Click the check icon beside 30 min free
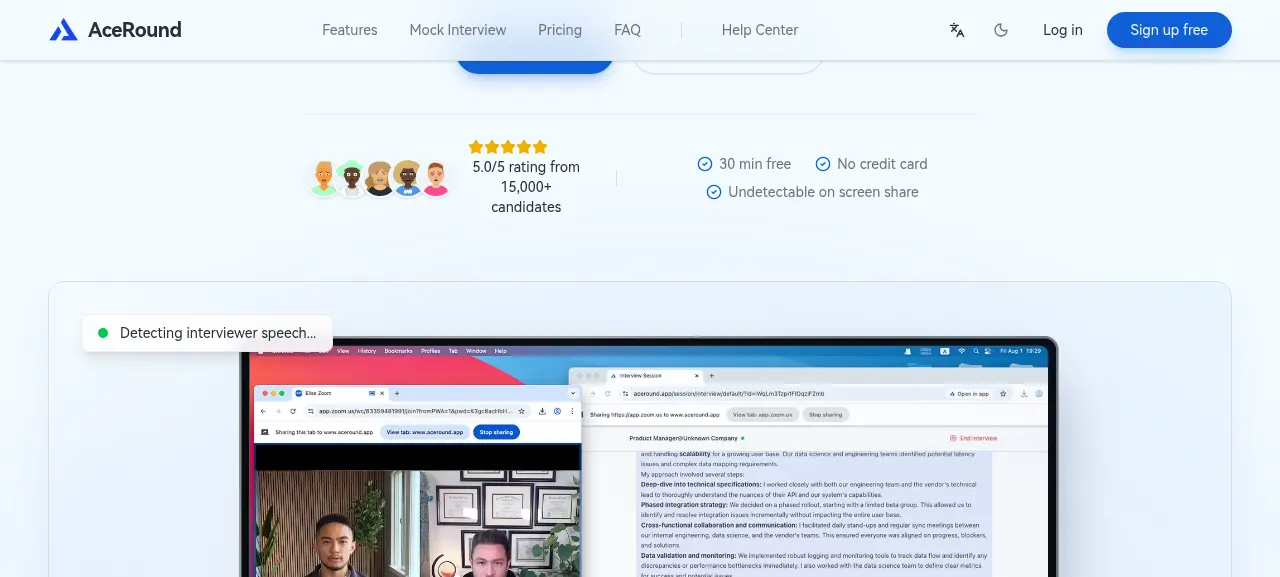Image resolution: width=1280 pixels, height=577 pixels. (x=705, y=164)
